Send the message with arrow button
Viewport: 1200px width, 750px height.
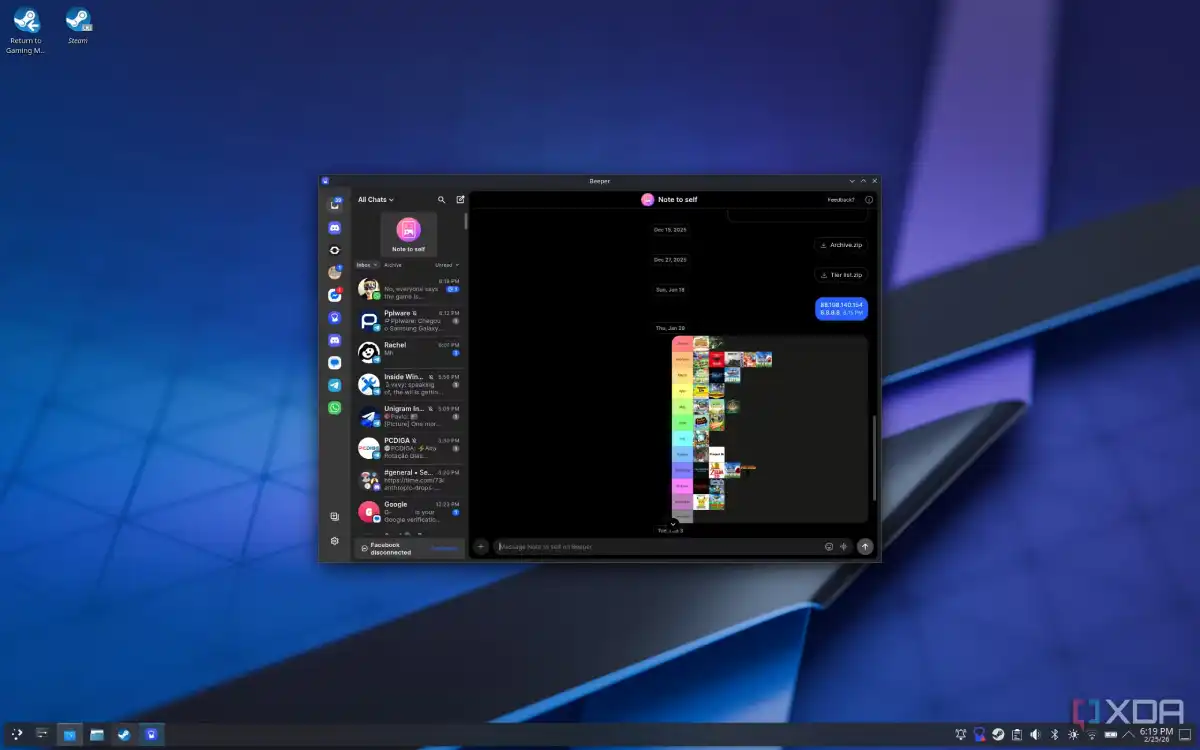[x=865, y=547]
